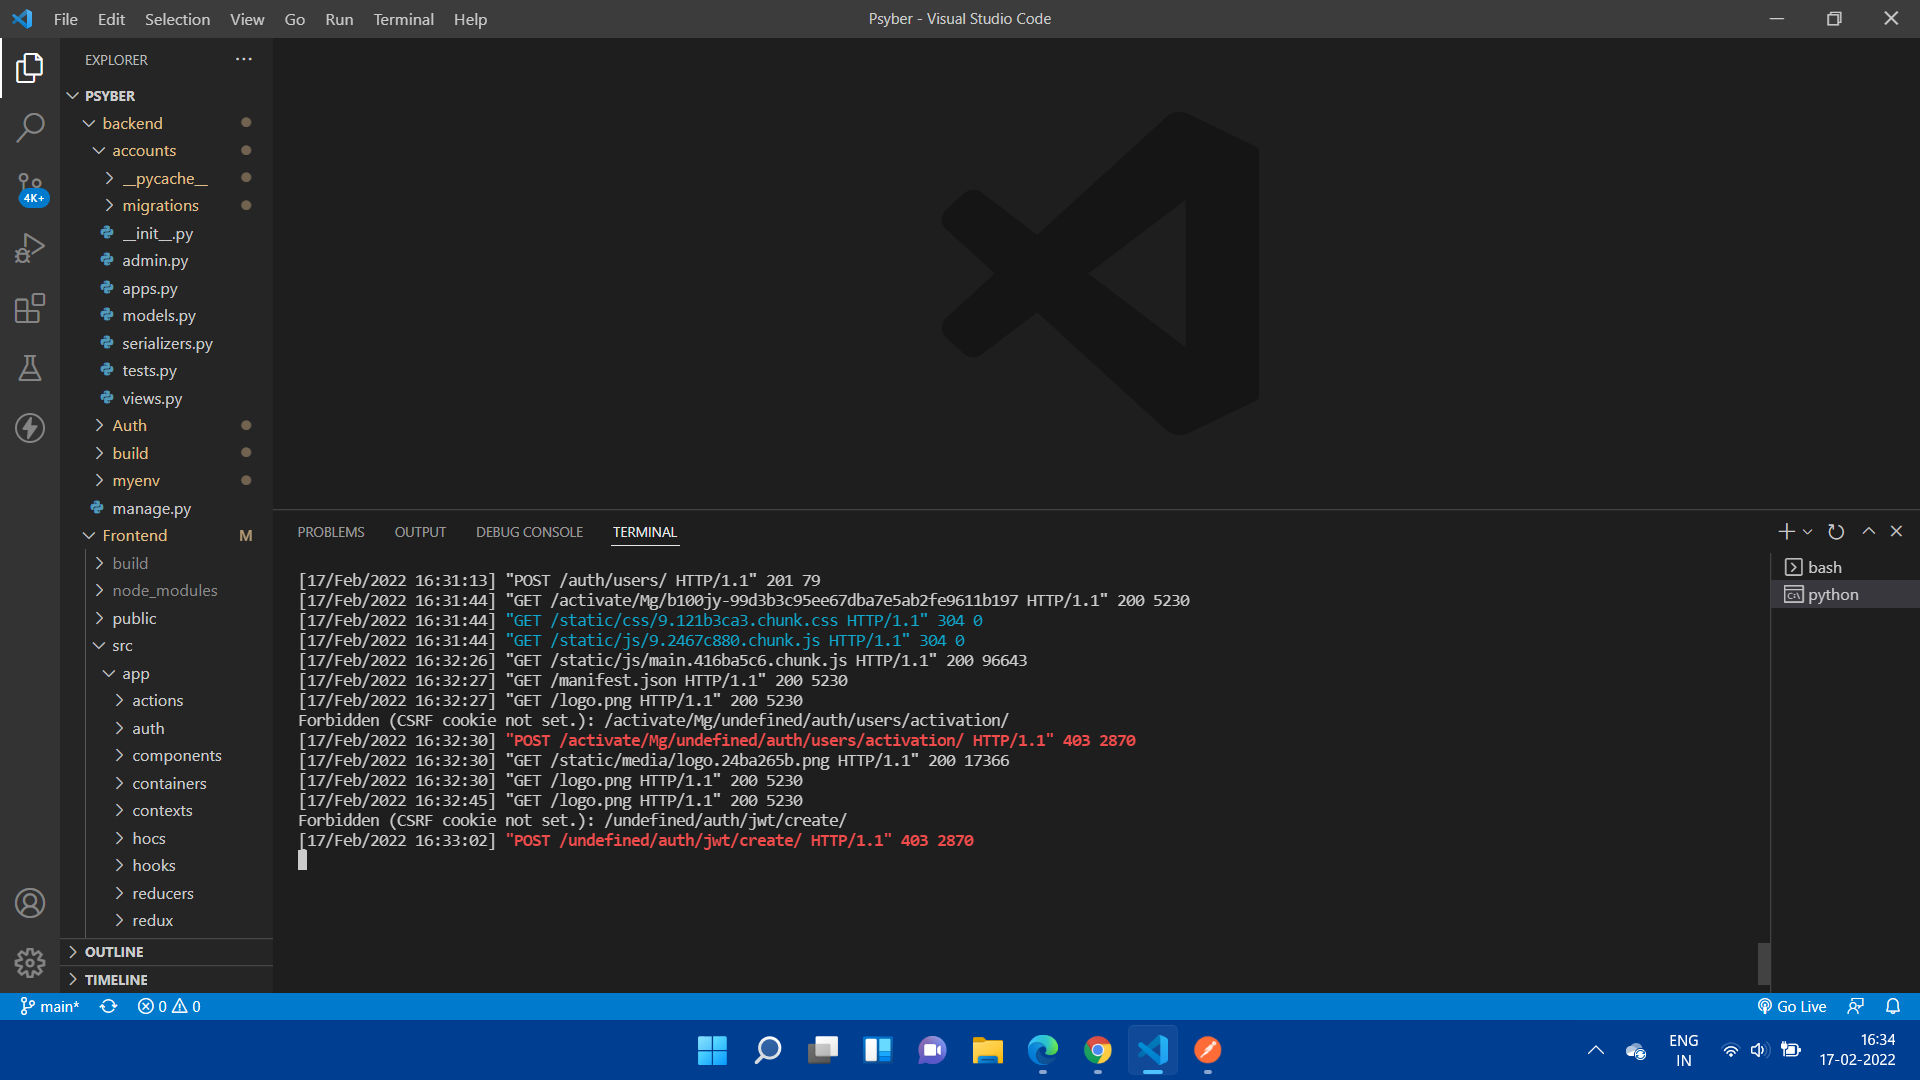Open the Testing view in the sidebar
1920x1080 pixels.
[x=30, y=368]
